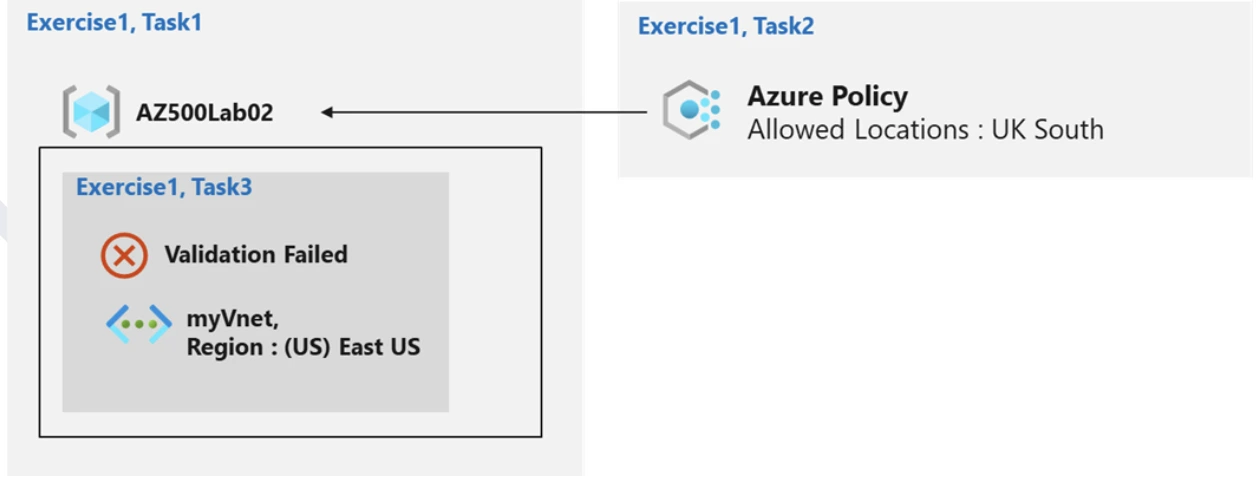This screenshot has width=1258, height=478.
Task: Click white space inside the black outlined box
Action: (495, 300)
